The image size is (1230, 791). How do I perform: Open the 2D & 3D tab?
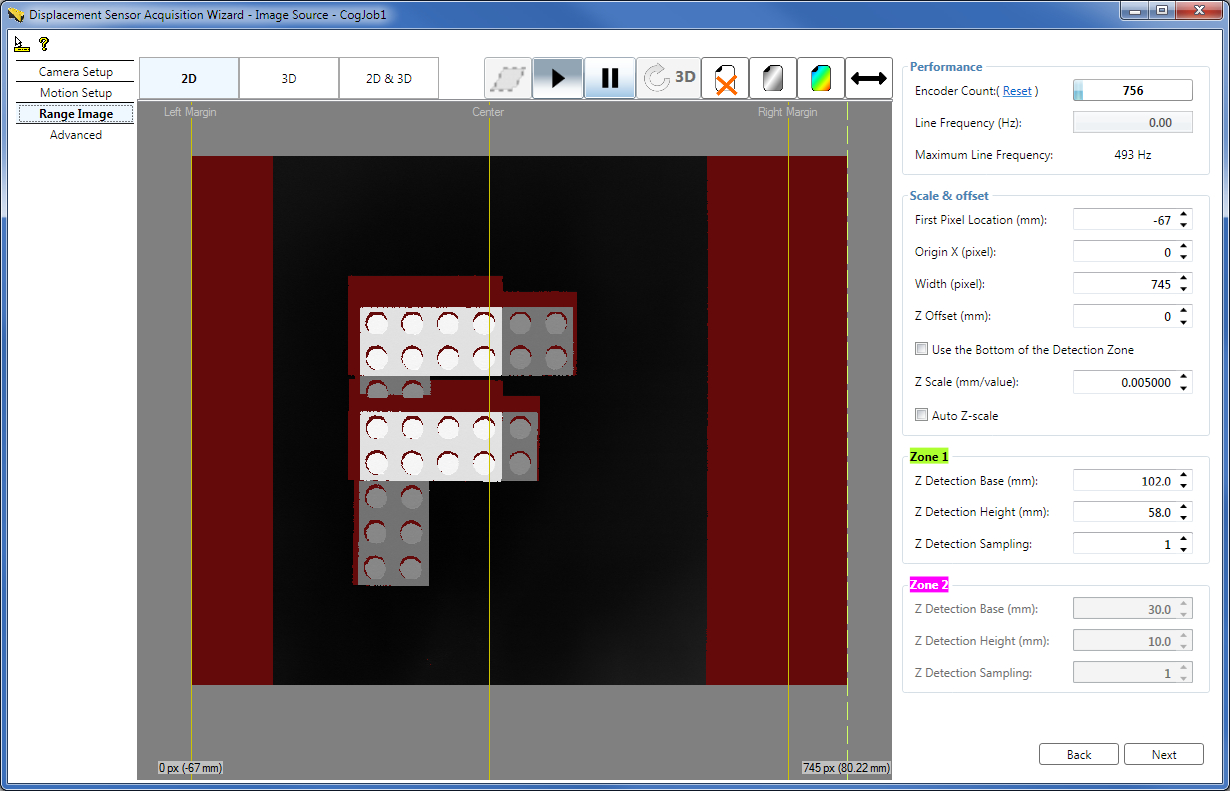coord(388,77)
